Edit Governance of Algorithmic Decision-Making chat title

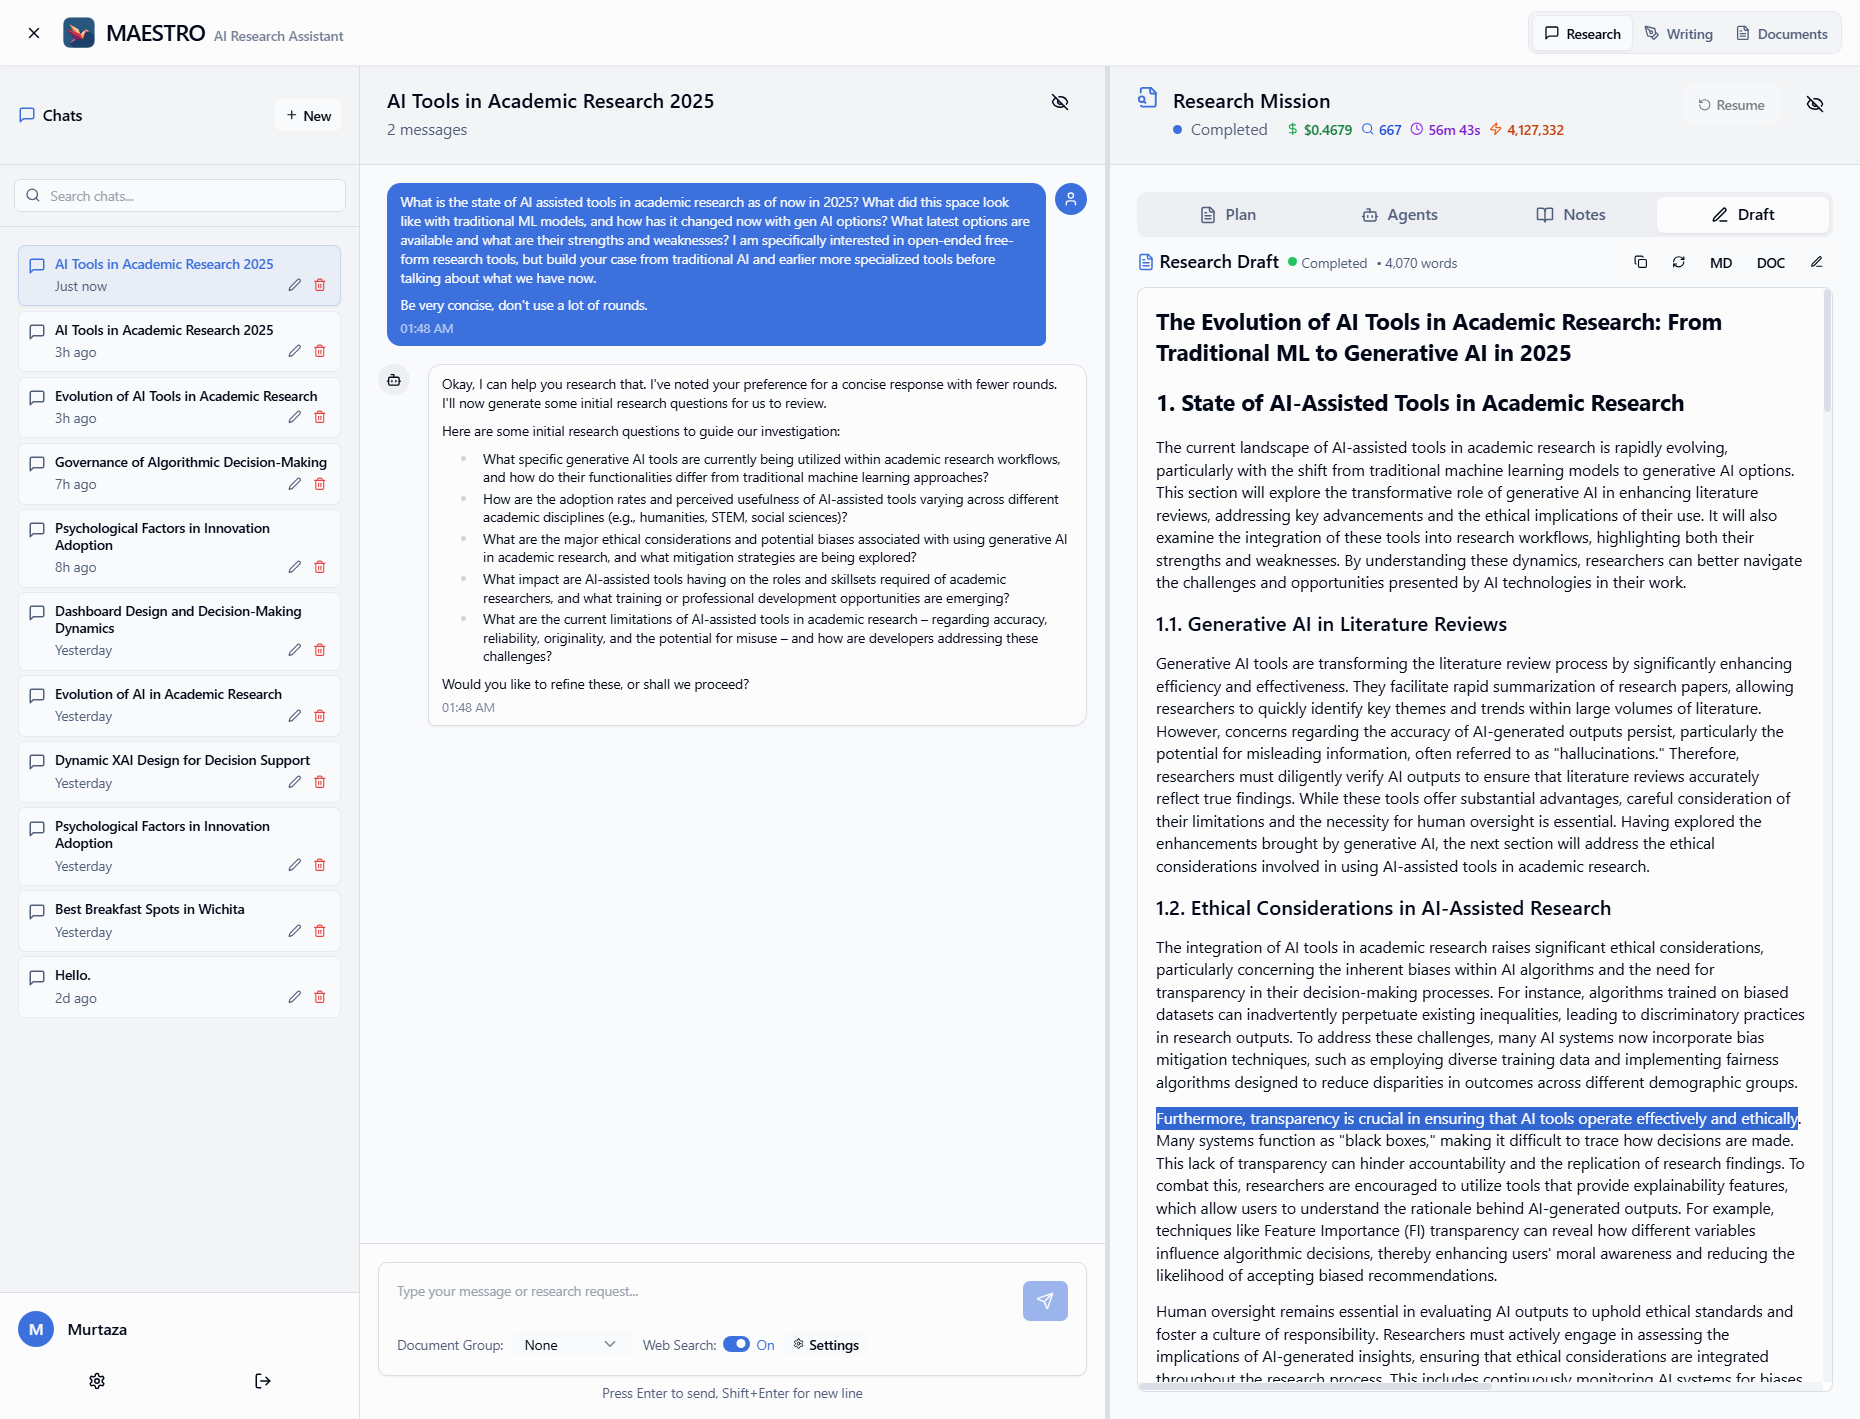point(294,484)
